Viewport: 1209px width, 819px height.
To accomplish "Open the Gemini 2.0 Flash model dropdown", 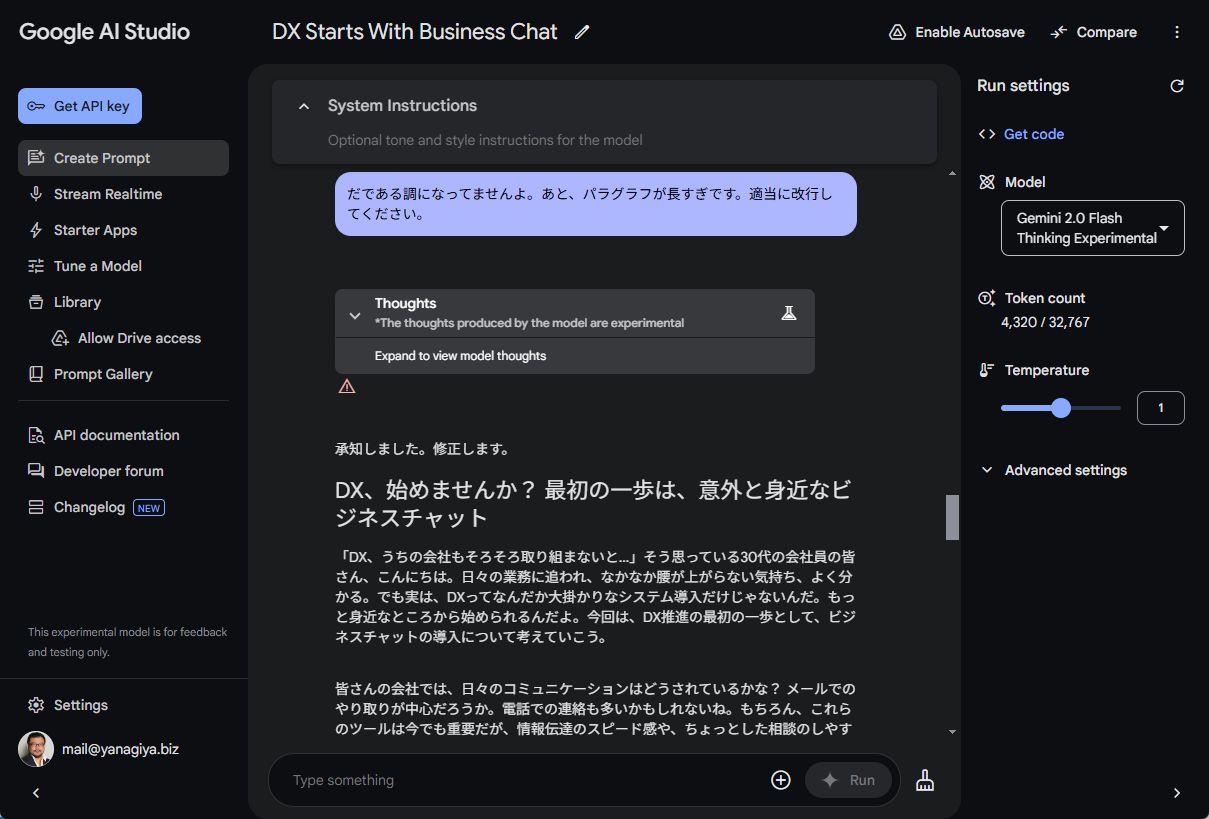I will click(1093, 228).
